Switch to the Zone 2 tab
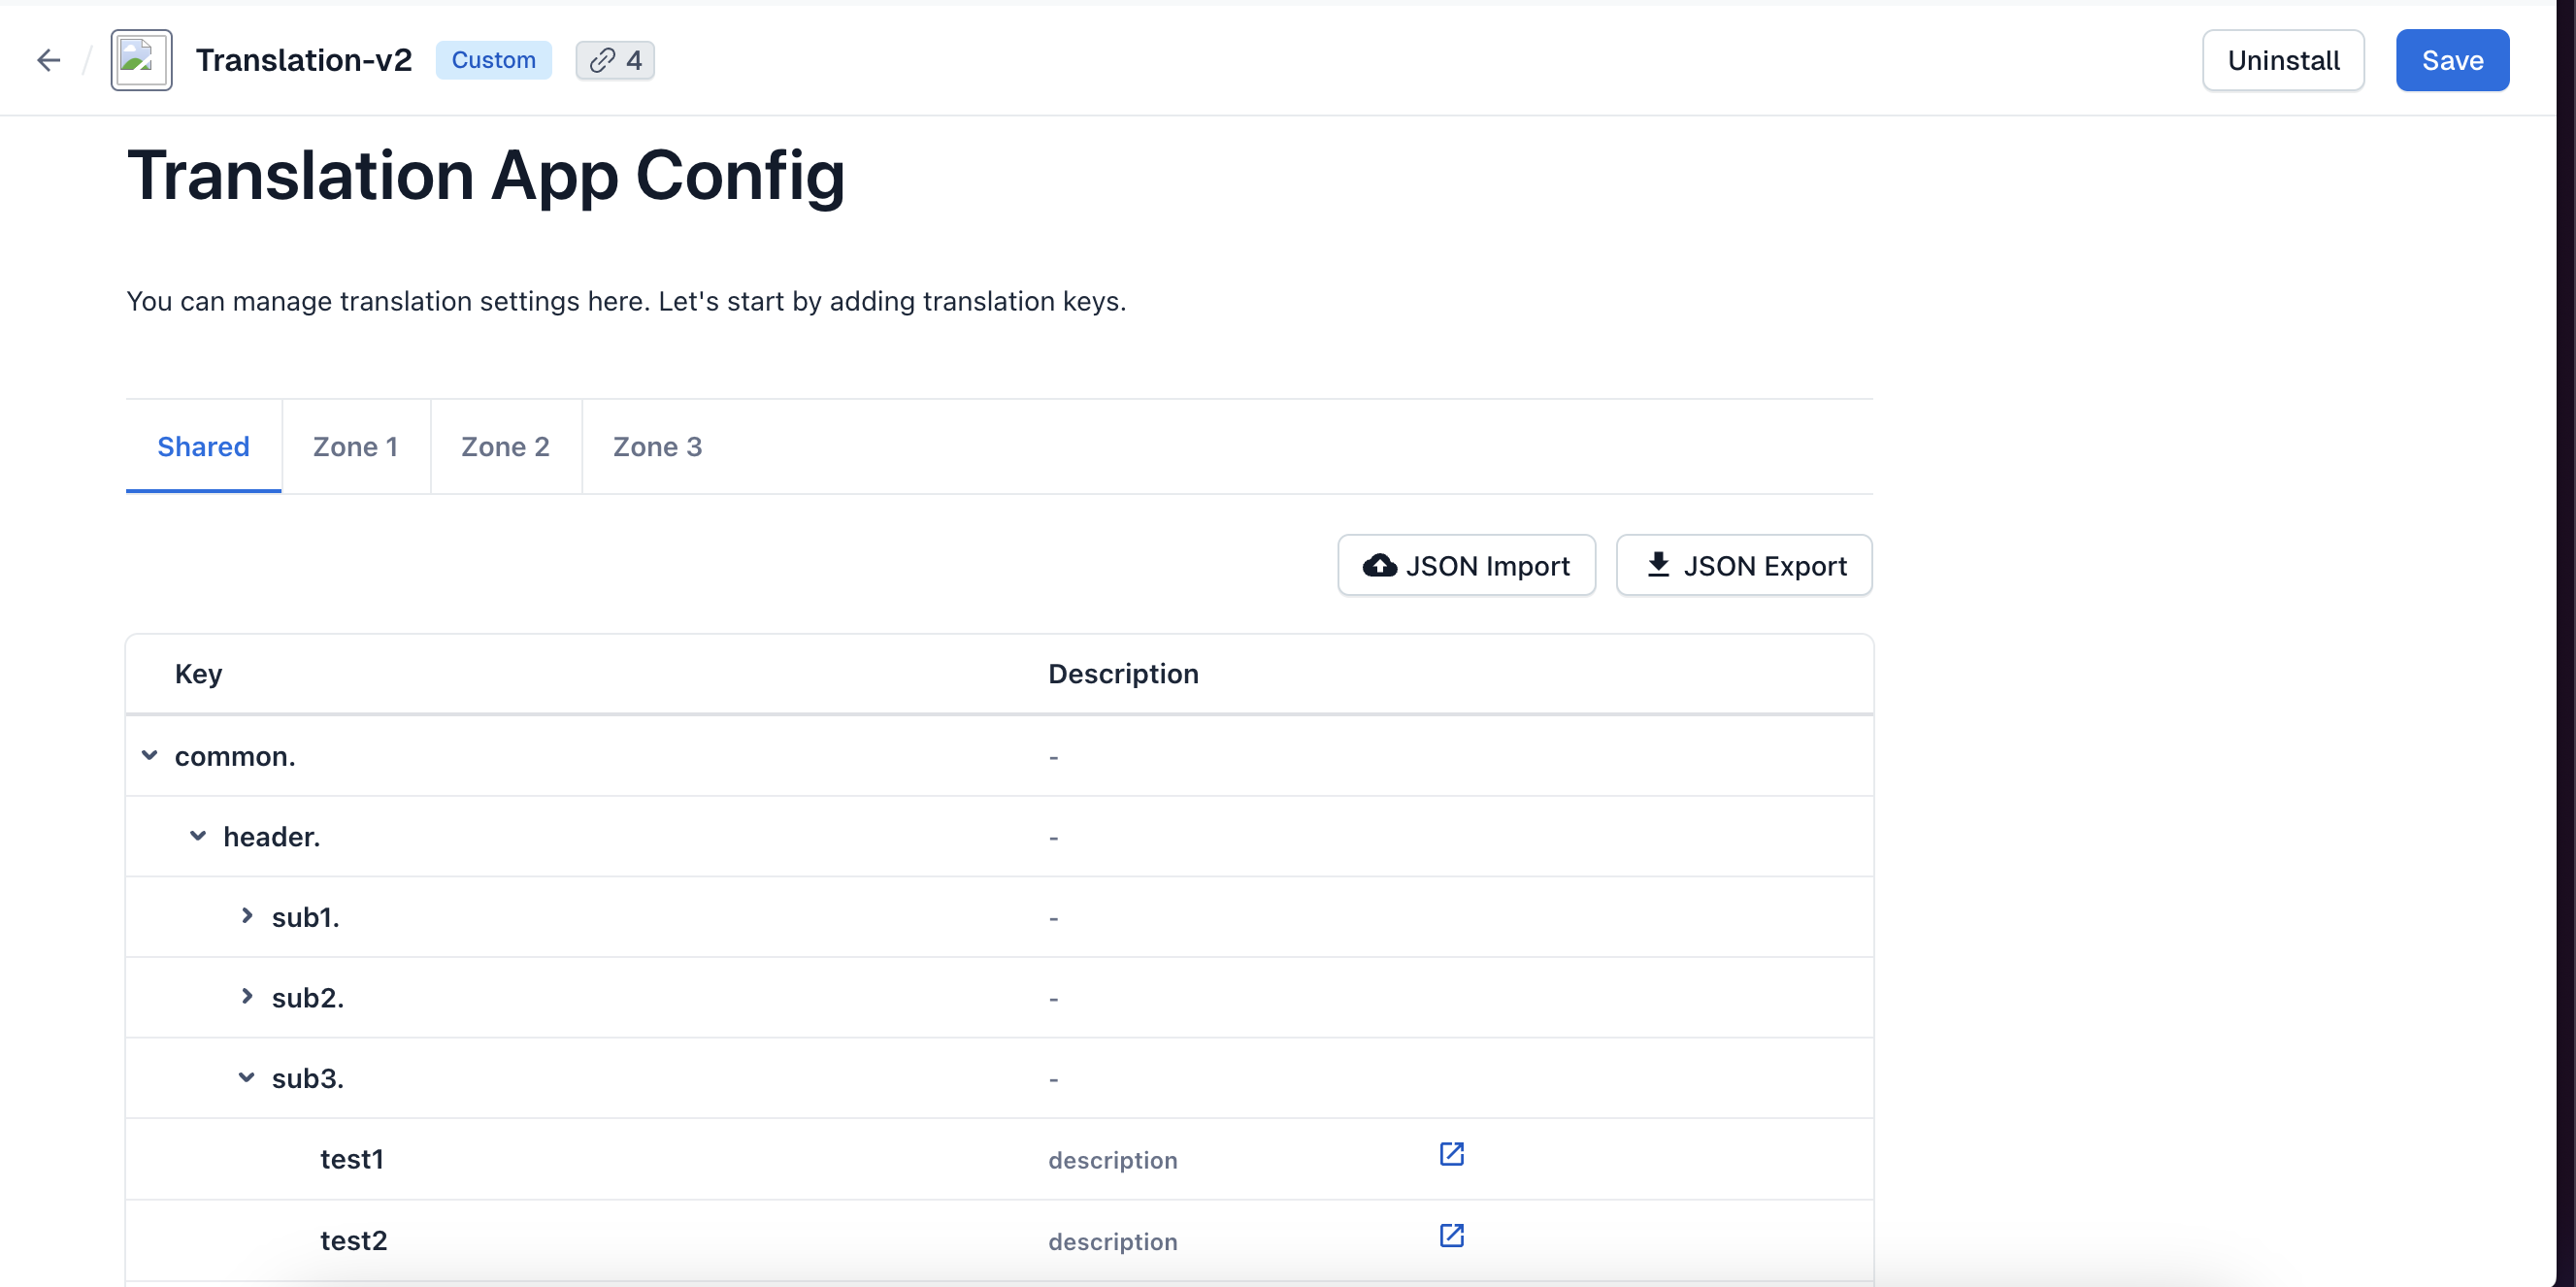The image size is (2576, 1287). (505, 447)
